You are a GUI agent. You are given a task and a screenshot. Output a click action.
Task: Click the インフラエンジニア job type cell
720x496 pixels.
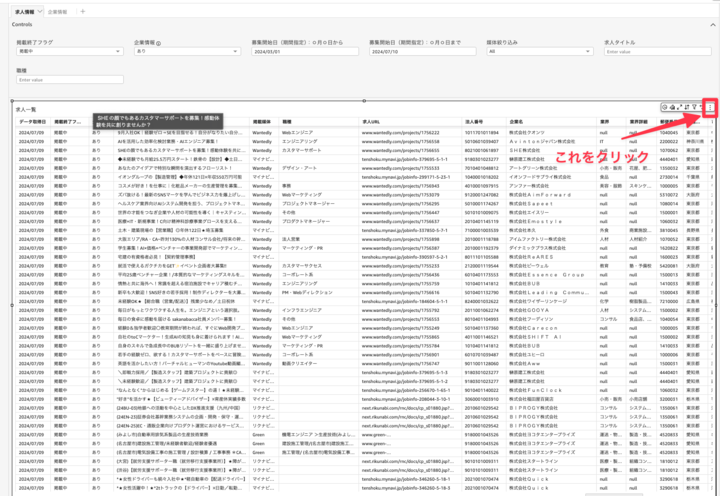tap(302, 310)
